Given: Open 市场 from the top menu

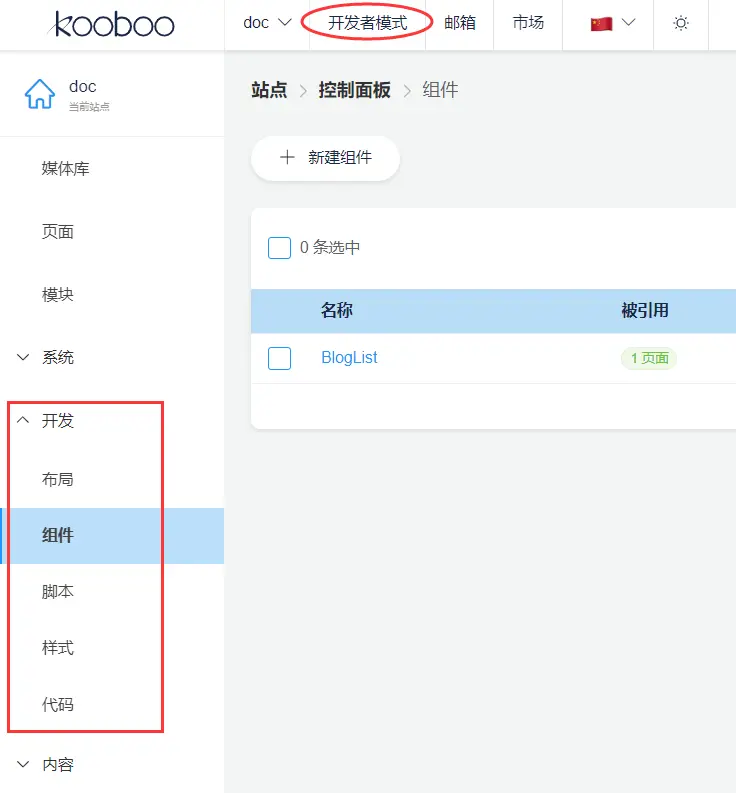Looking at the screenshot, I should coord(528,23).
